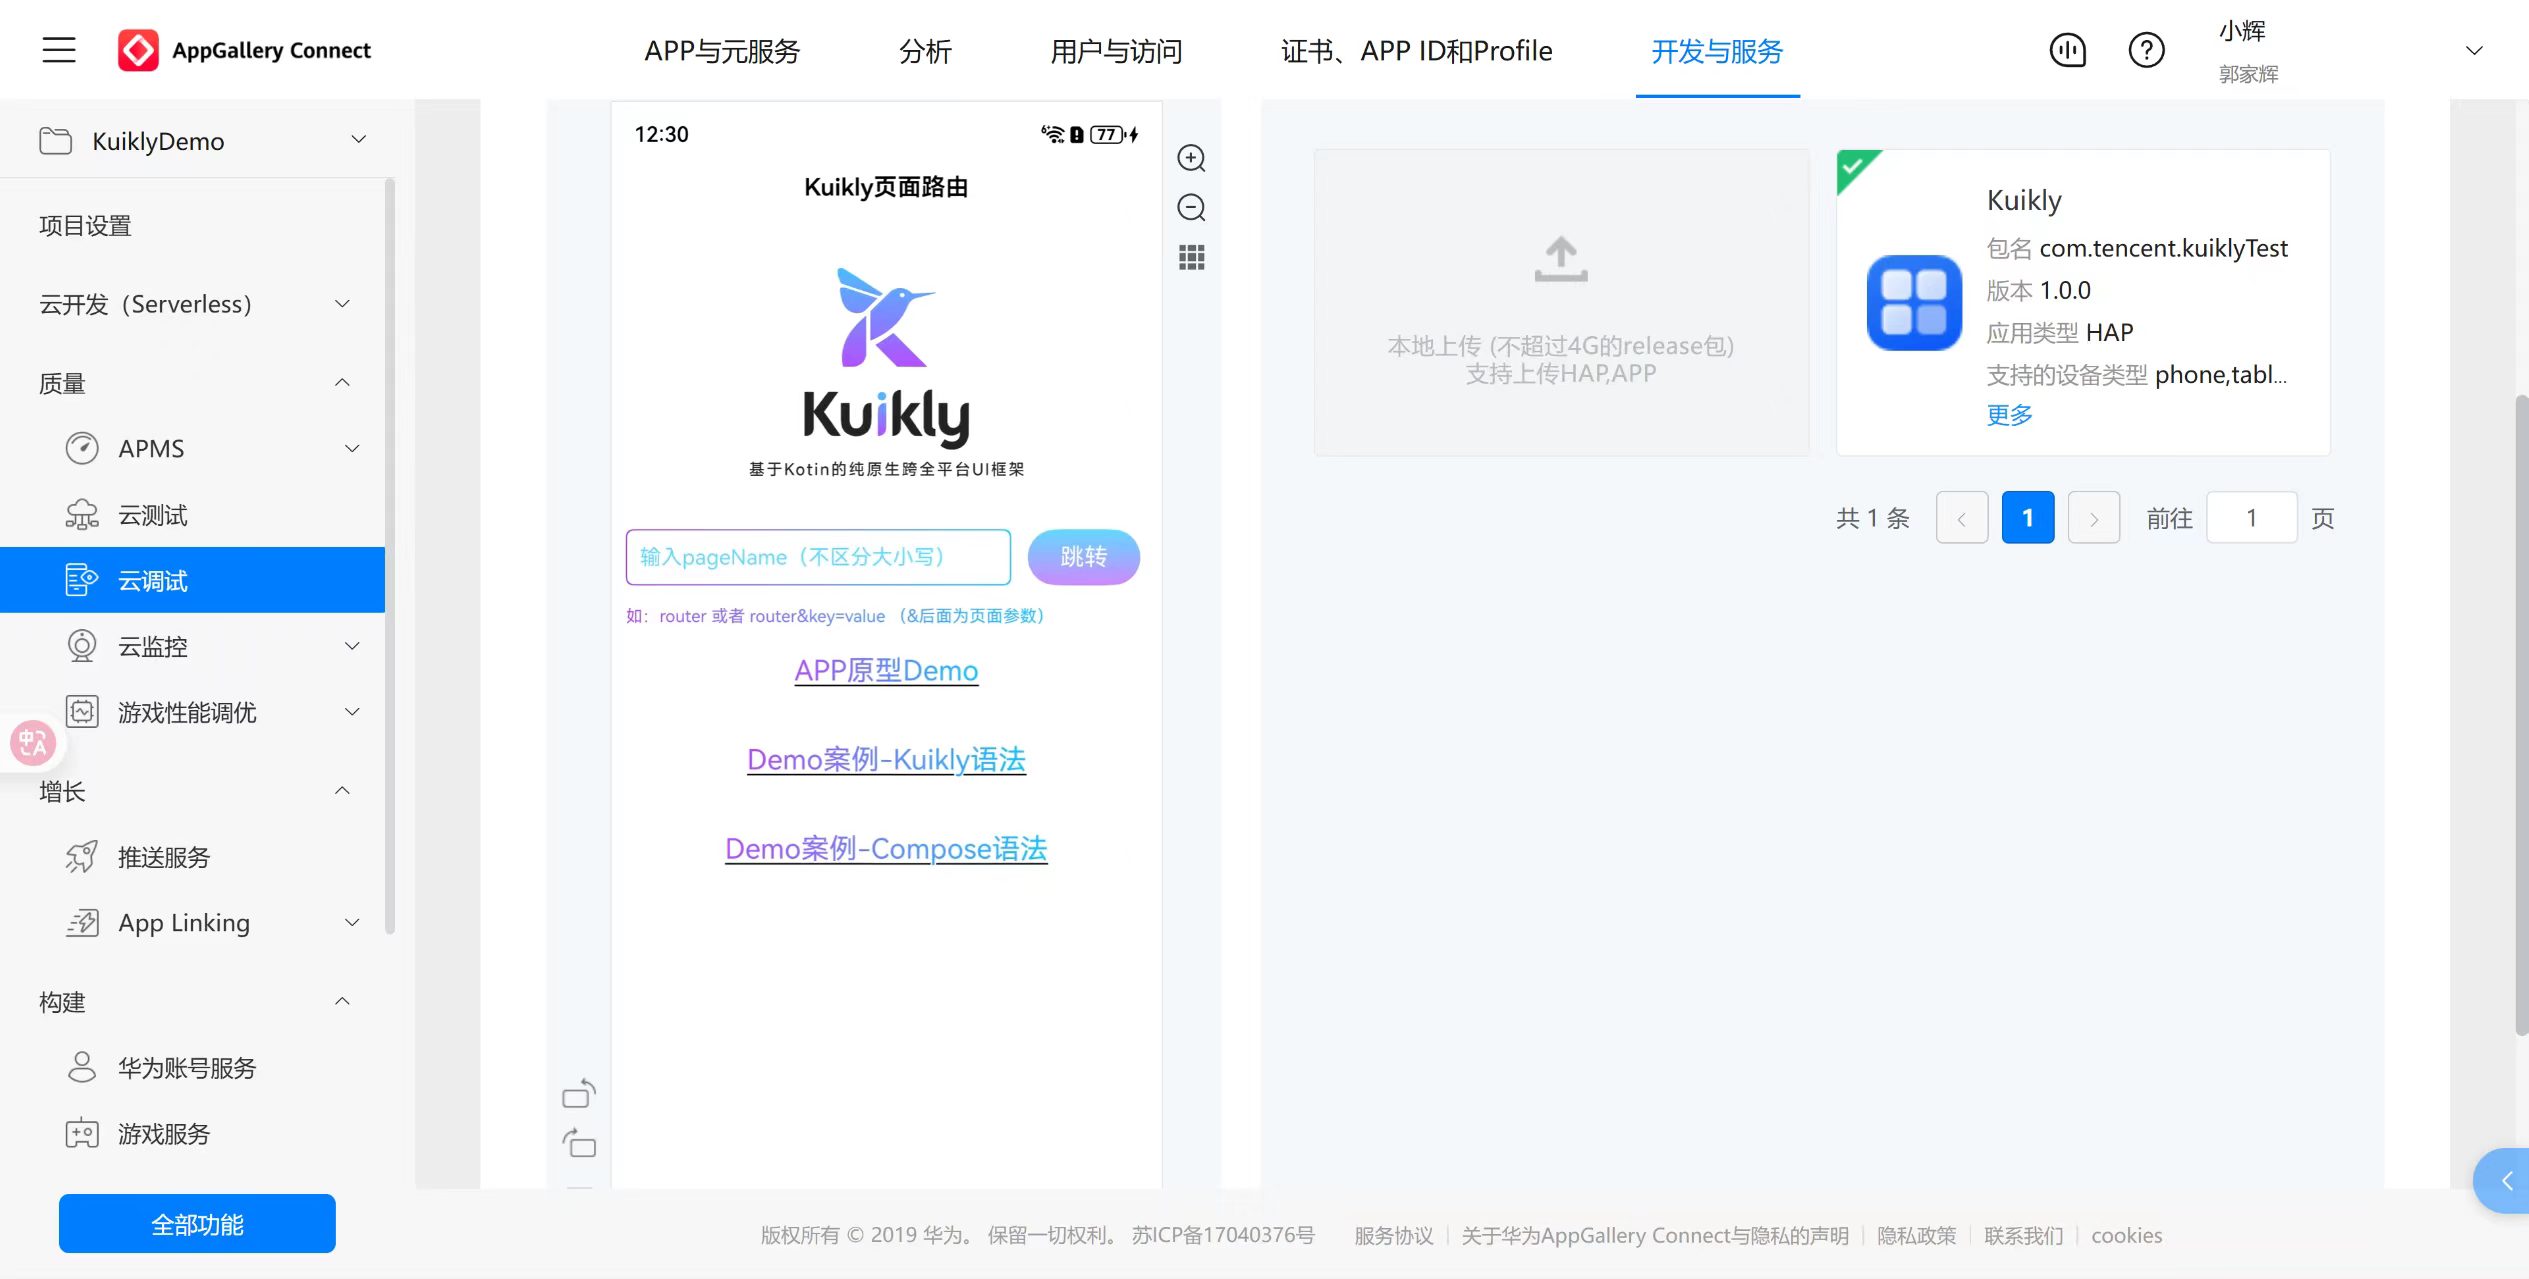Open the Demo案例-Compose语法 link
This screenshot has height=1279, width=2529.
point(886,848)
